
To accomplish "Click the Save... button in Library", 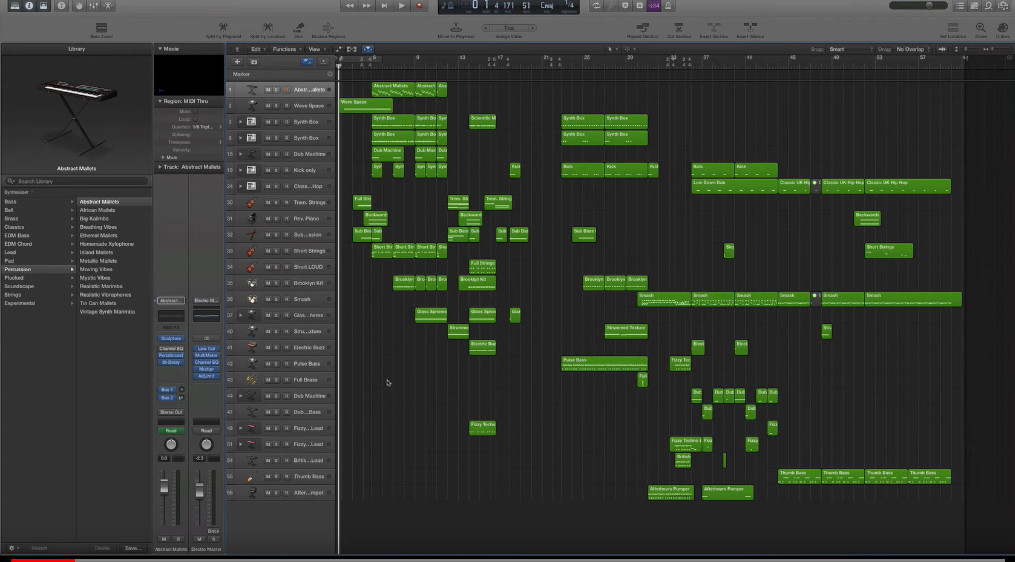I will pos(132,548).
